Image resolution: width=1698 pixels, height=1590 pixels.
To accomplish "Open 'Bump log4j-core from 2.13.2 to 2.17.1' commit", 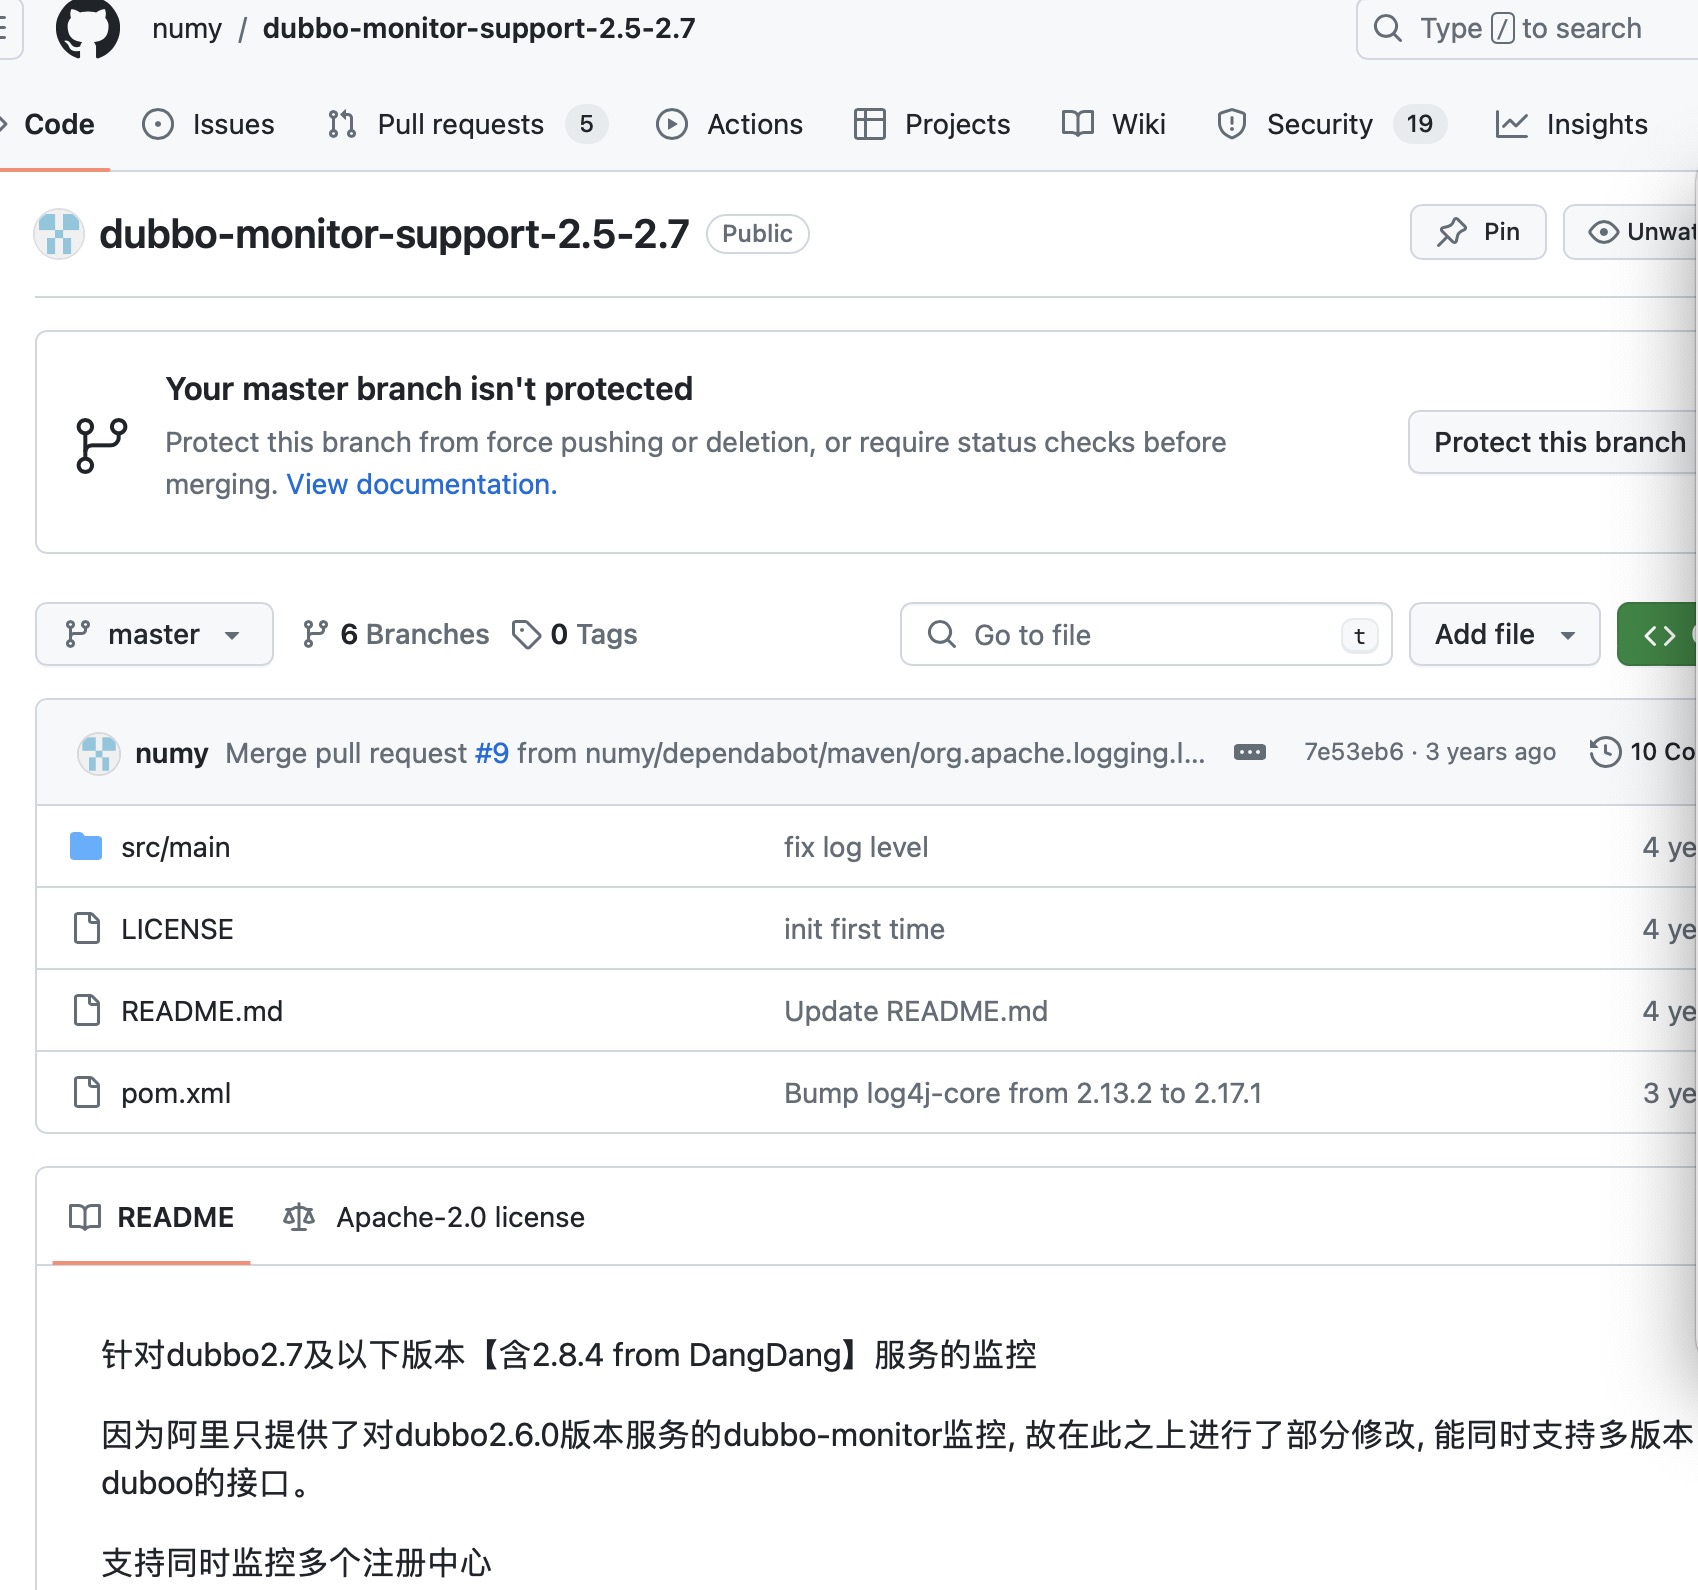I will pyautogui.click(x=1023, y=1093).
